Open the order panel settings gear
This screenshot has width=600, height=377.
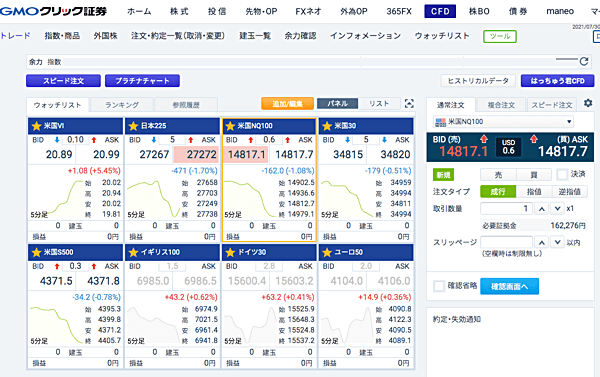coord(588,103)
